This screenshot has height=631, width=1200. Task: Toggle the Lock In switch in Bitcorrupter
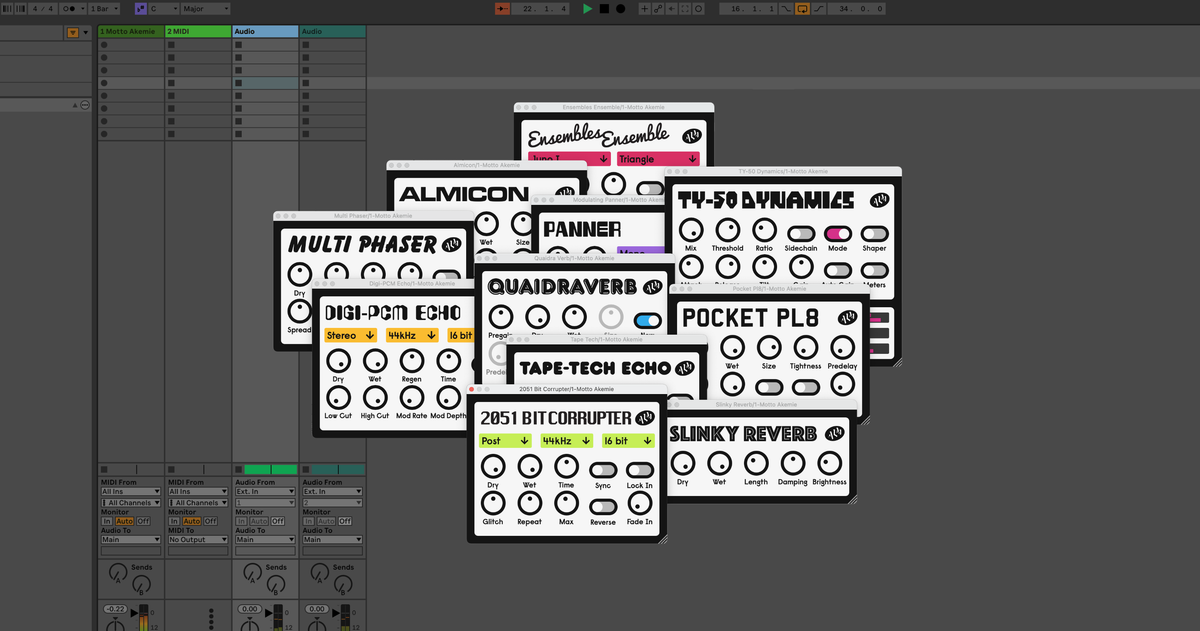640,470
